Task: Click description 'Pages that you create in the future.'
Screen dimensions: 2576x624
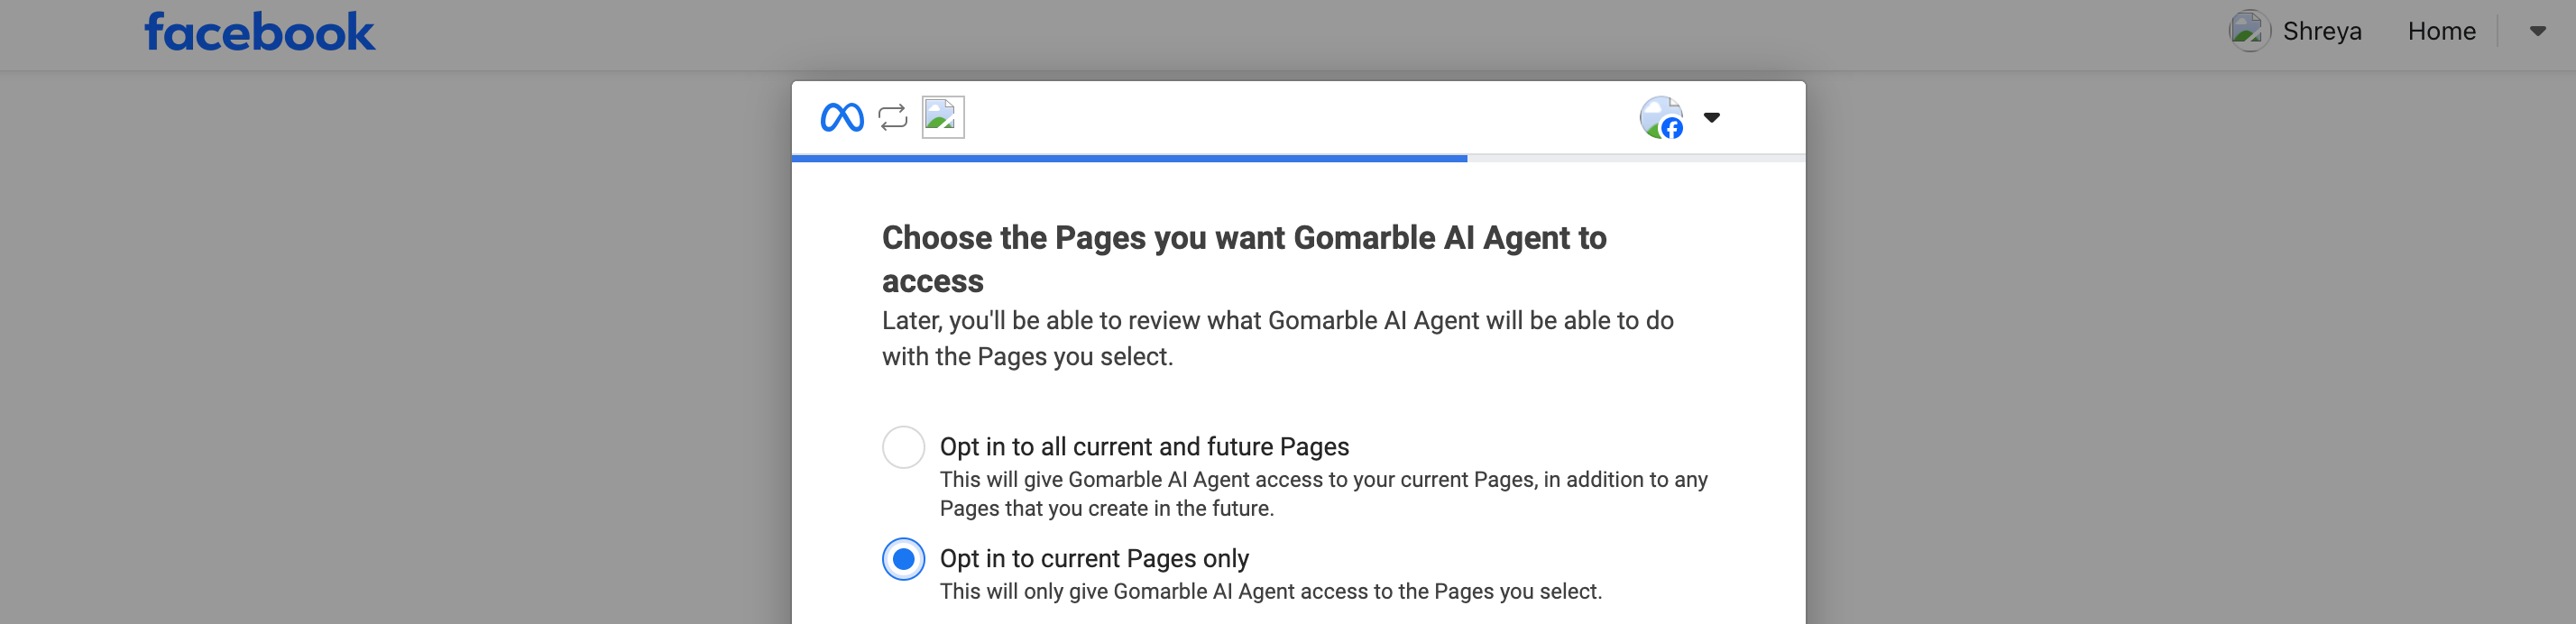Action: point(1107,509)
